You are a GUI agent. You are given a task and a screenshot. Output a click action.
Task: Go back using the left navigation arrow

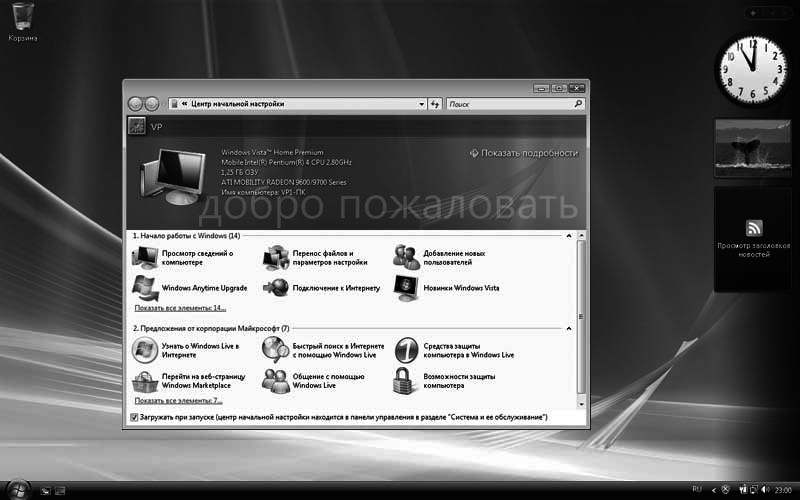[x=135, y=104]
